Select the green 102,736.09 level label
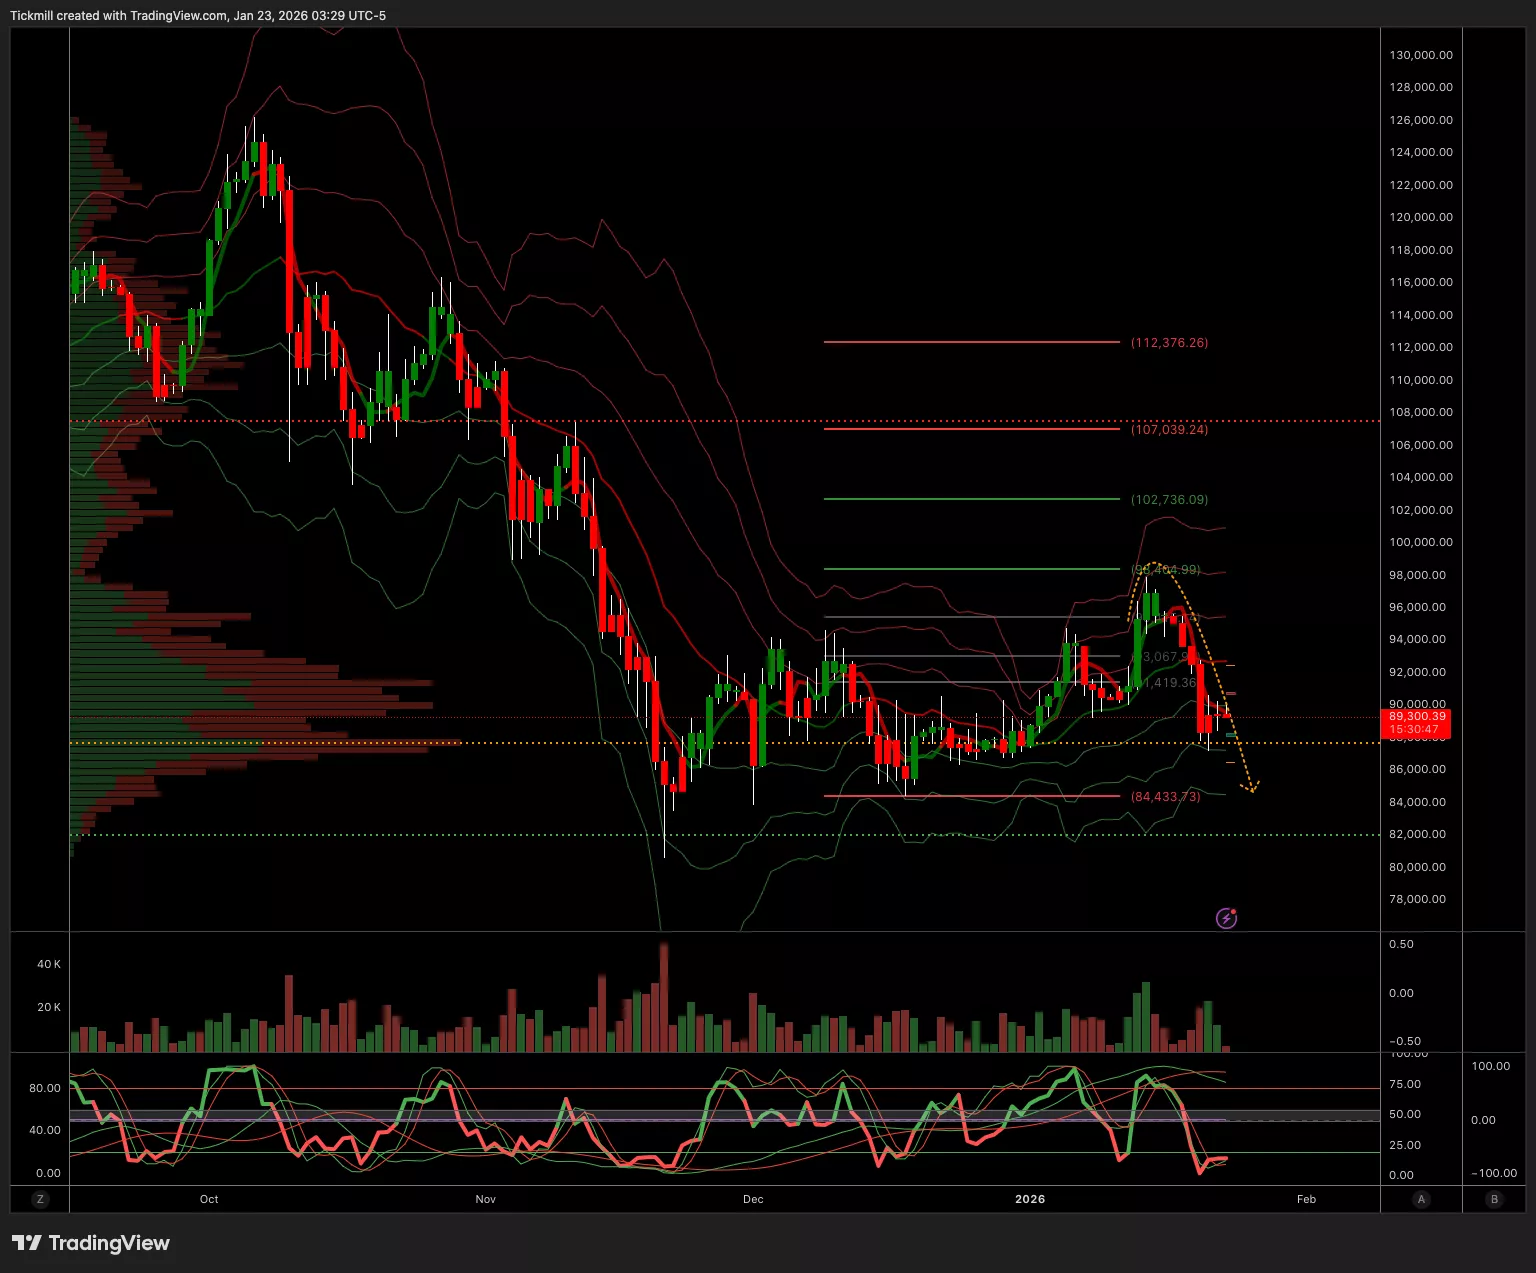Screen dimensions: 1536x1273 click(1169, 500)
